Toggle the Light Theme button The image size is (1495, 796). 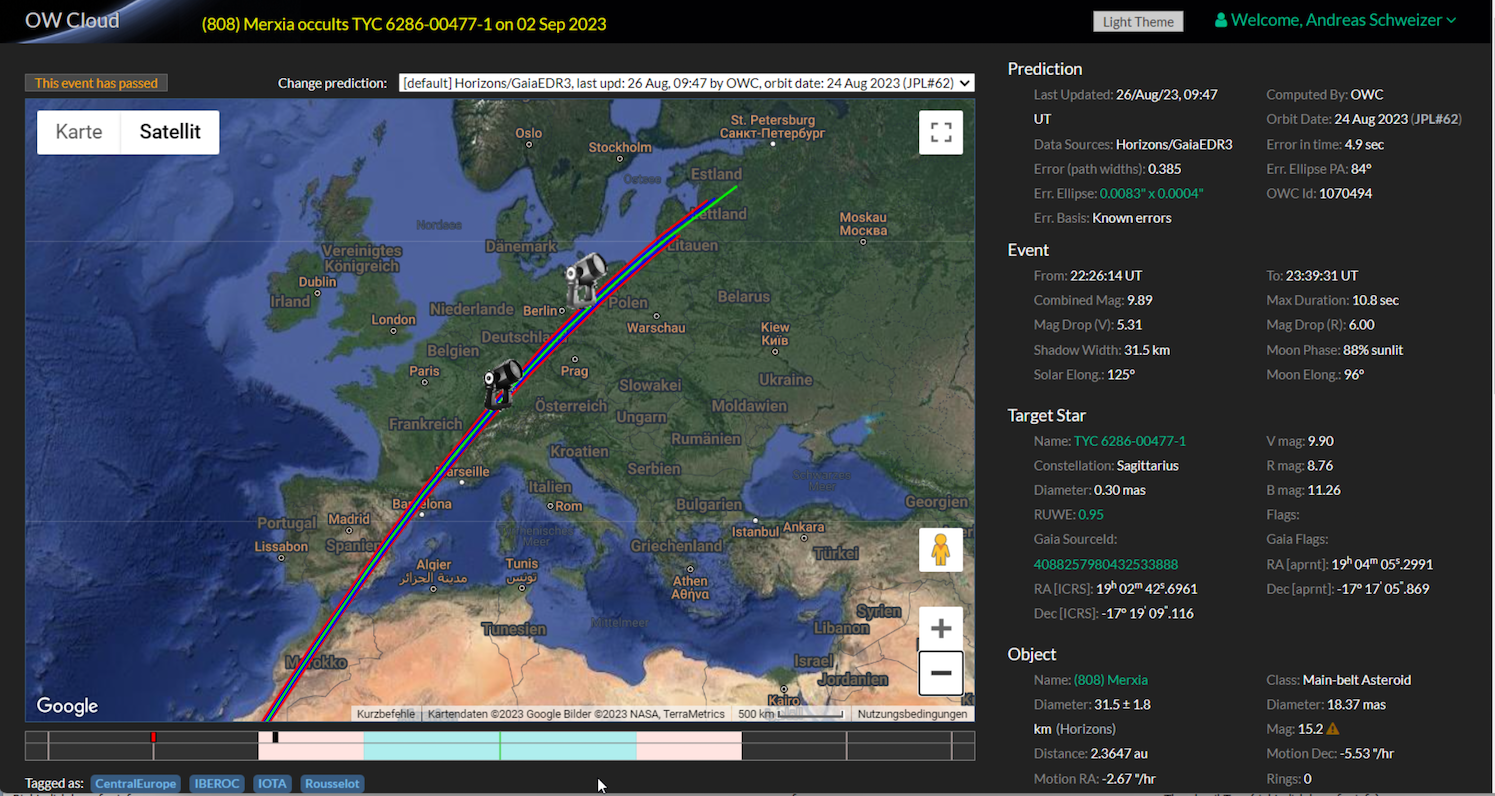(x=1138, y=22)
